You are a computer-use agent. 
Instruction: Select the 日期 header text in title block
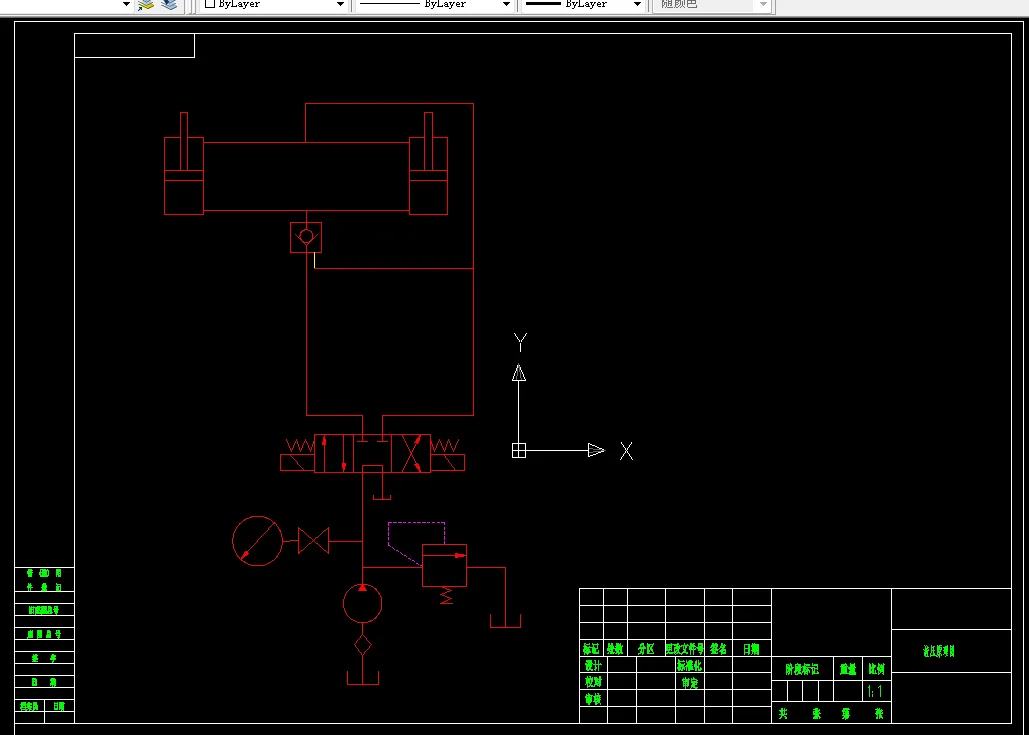click(751, 649)
